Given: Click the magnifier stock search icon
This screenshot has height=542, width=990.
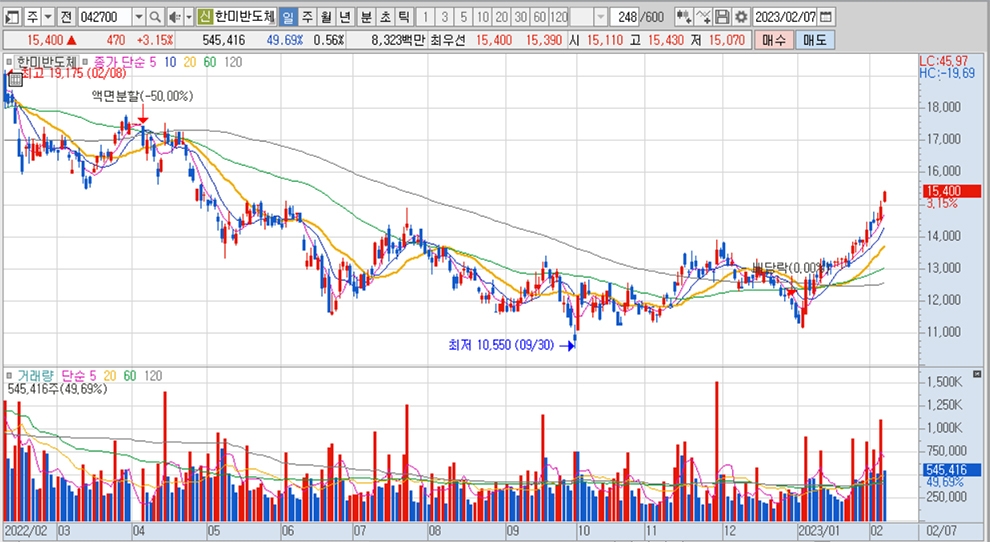Looking at the screenshot, I should coord(155,17).
